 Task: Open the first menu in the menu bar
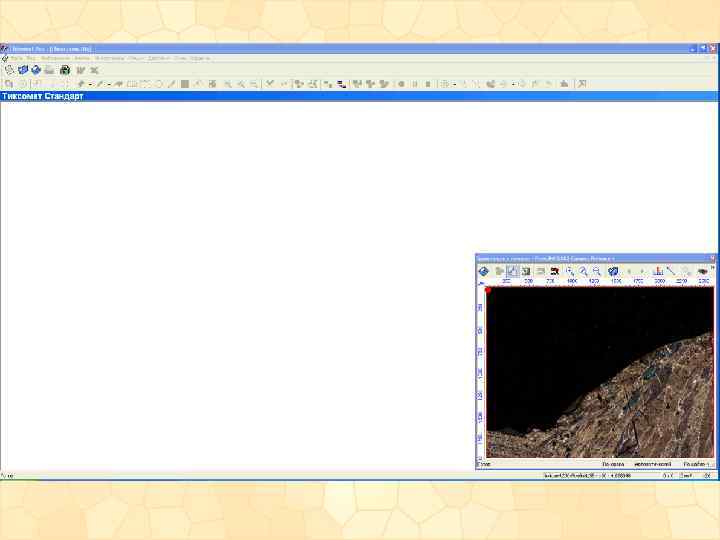pos(17,58)
